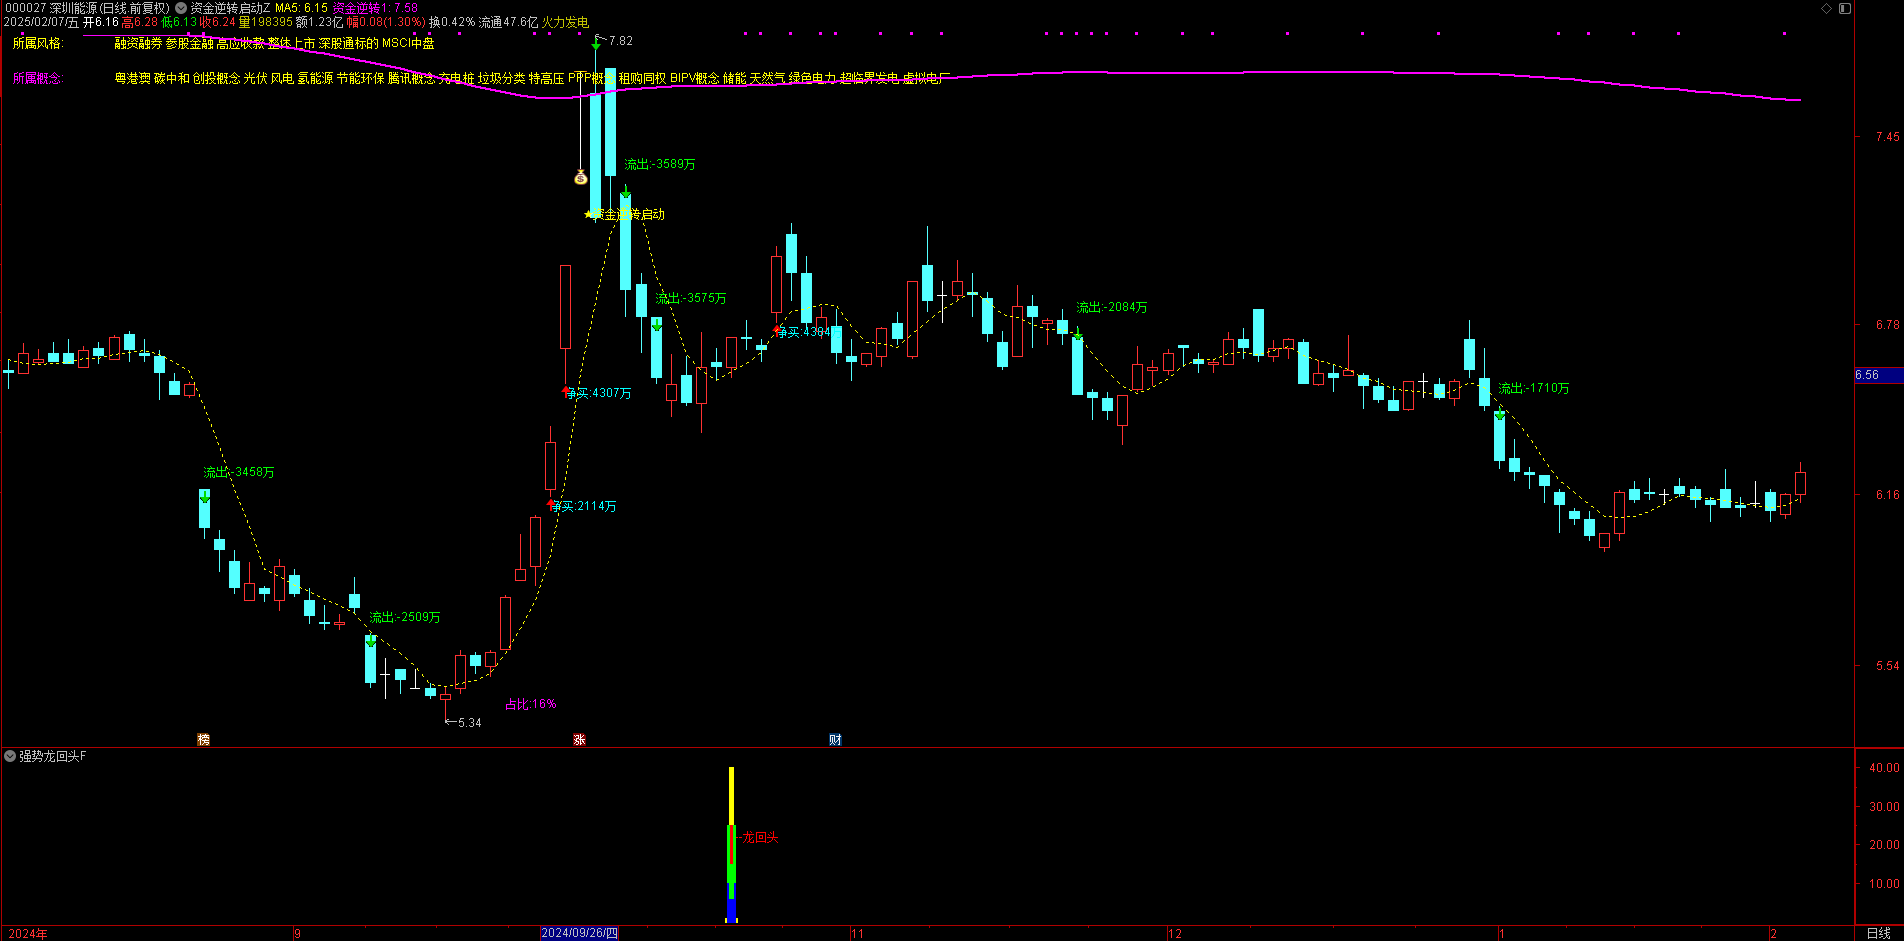Expand the 强势龙回头F indicator dropdown
This screenshot has width=1904, height=941.
pyautogui.click(x=10, y=757)
